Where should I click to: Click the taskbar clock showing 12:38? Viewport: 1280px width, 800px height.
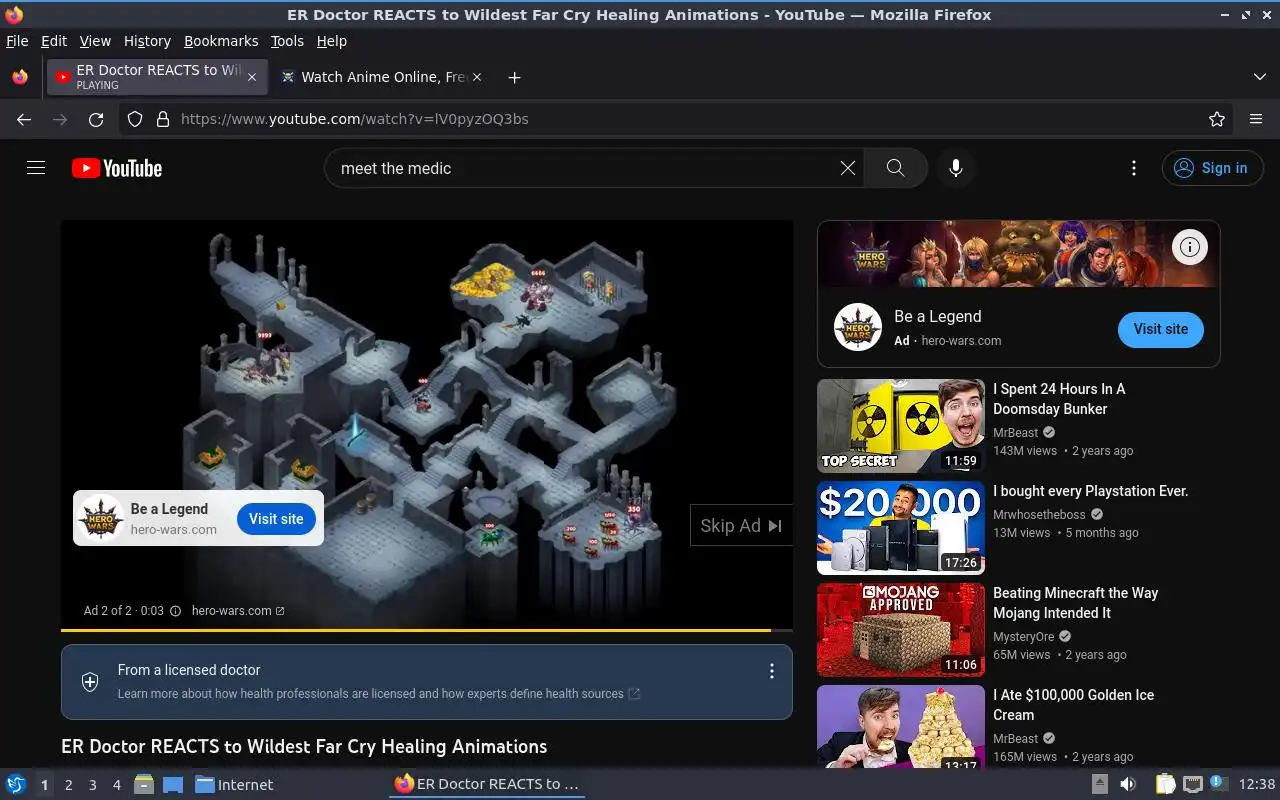click(1257, 785)
